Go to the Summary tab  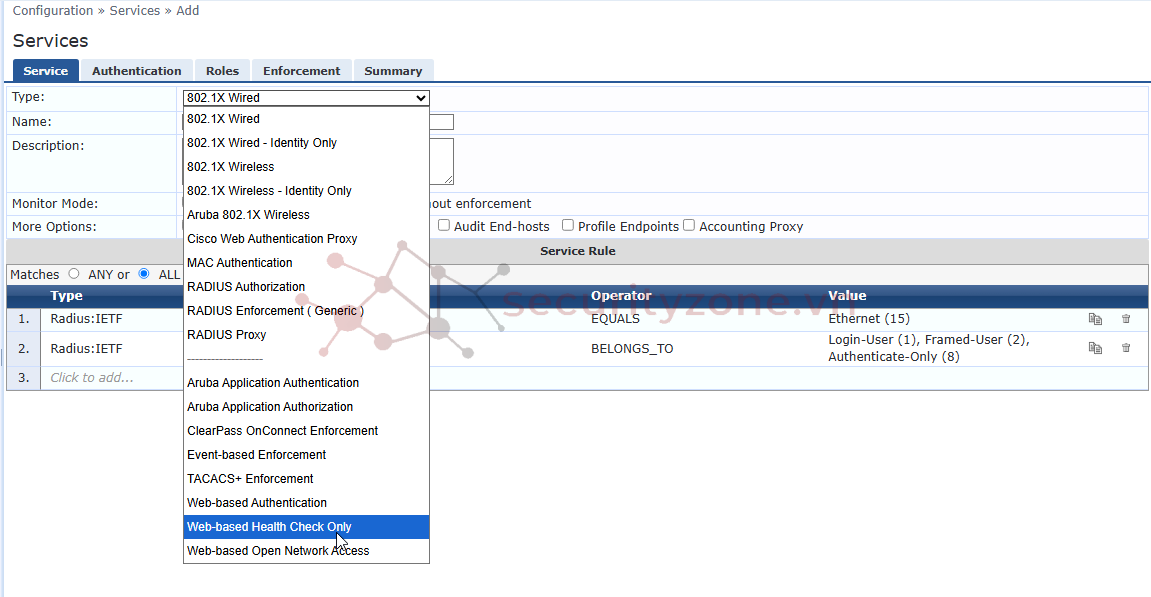click(393, 71)
